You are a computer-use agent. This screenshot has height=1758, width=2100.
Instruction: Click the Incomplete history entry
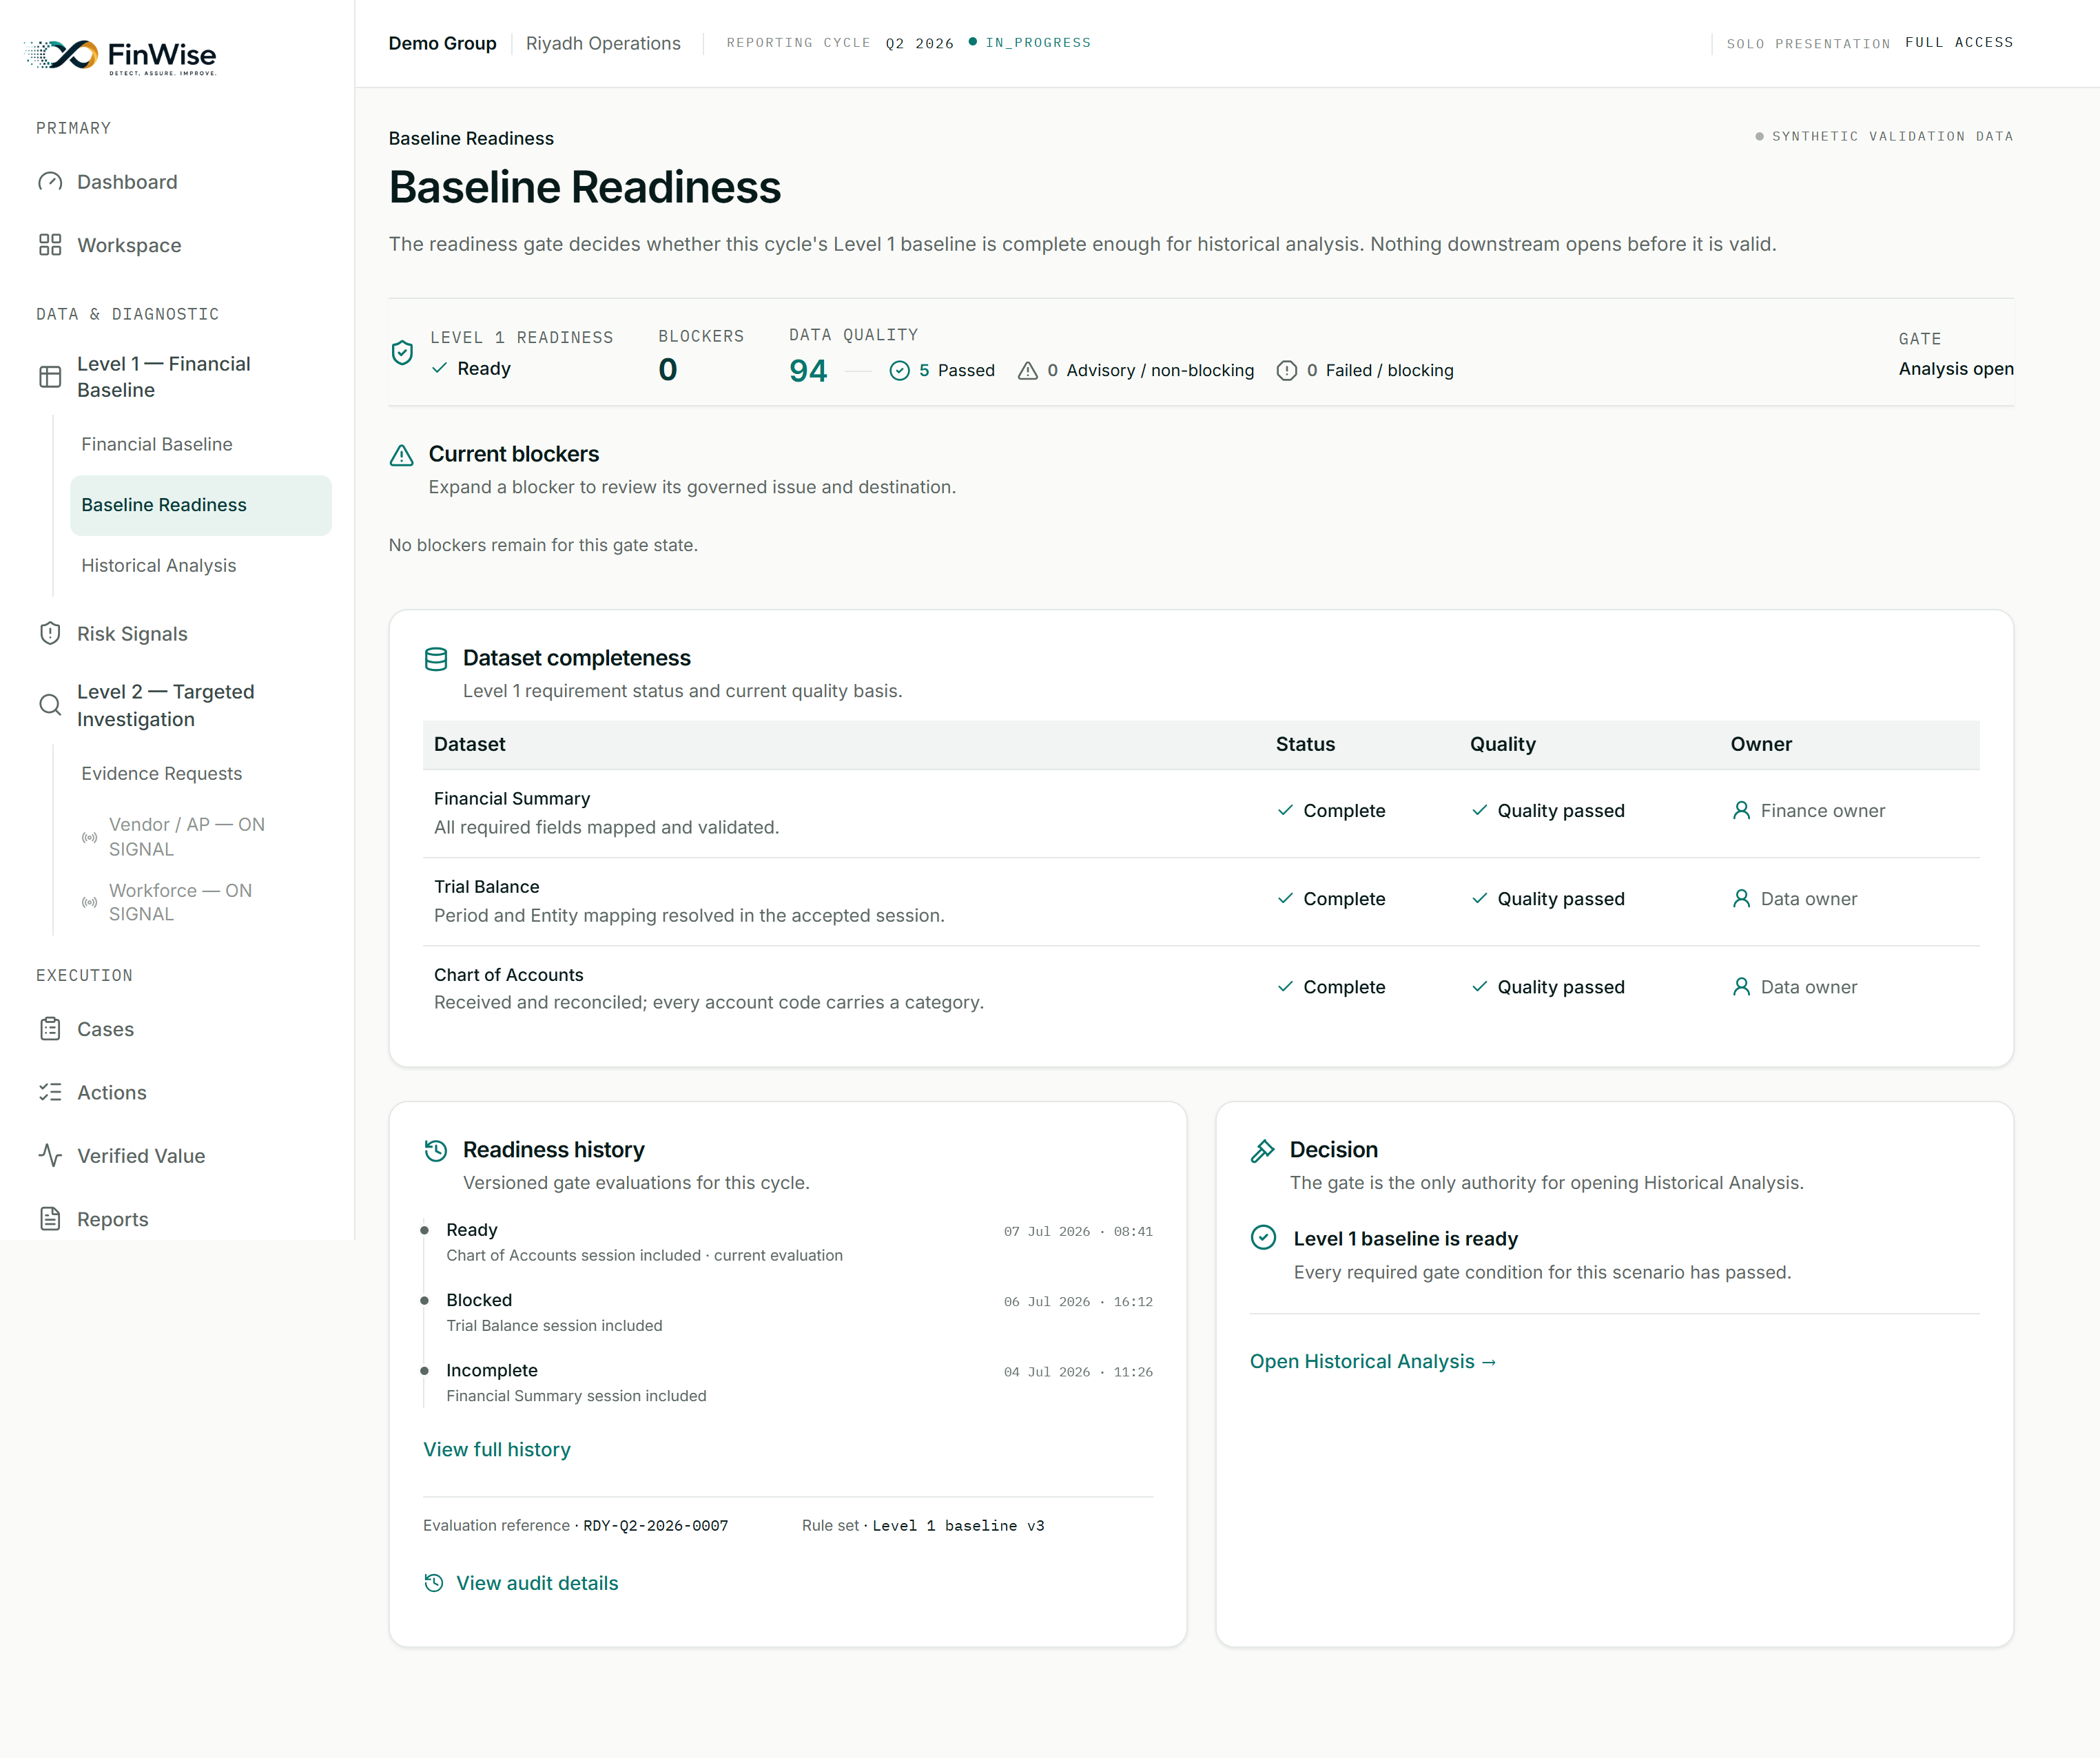pyautogui.click(x=788, y=1382)
